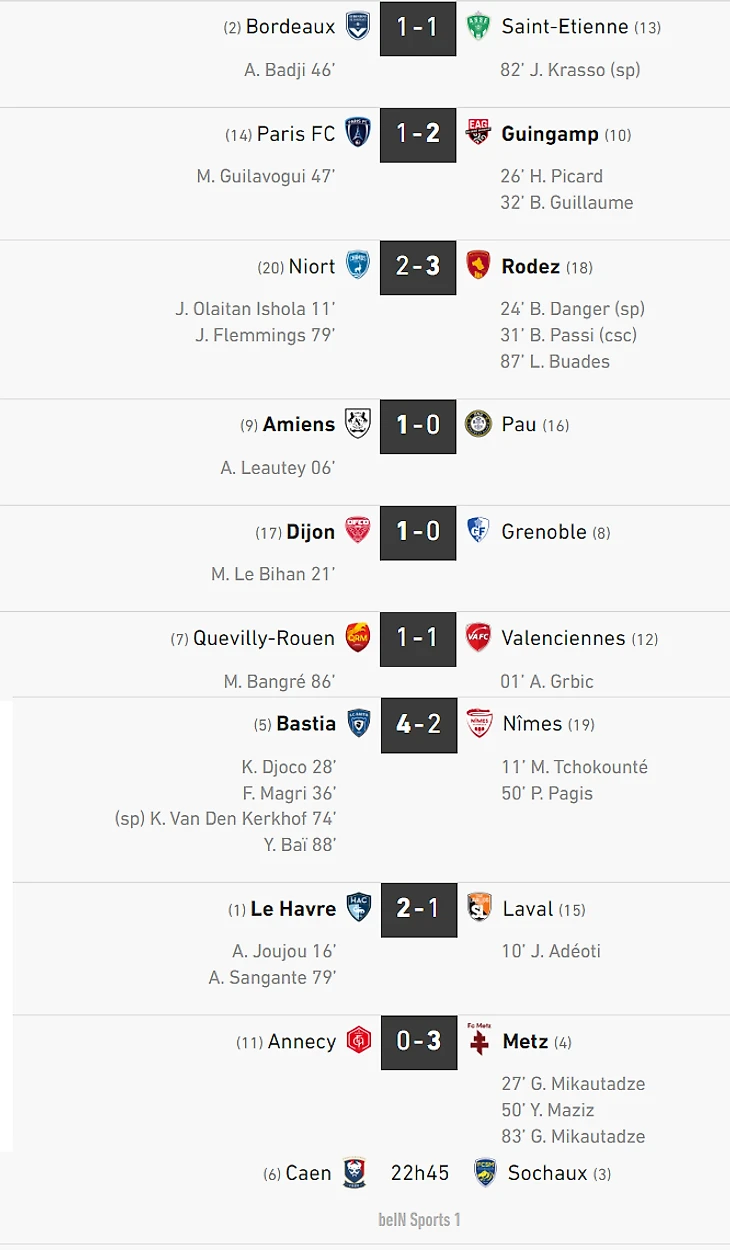Image resolution: width=730 pixels, height=1250 pixels.
Task: Click the Paris FC crest
Action: tap(358, 134)
